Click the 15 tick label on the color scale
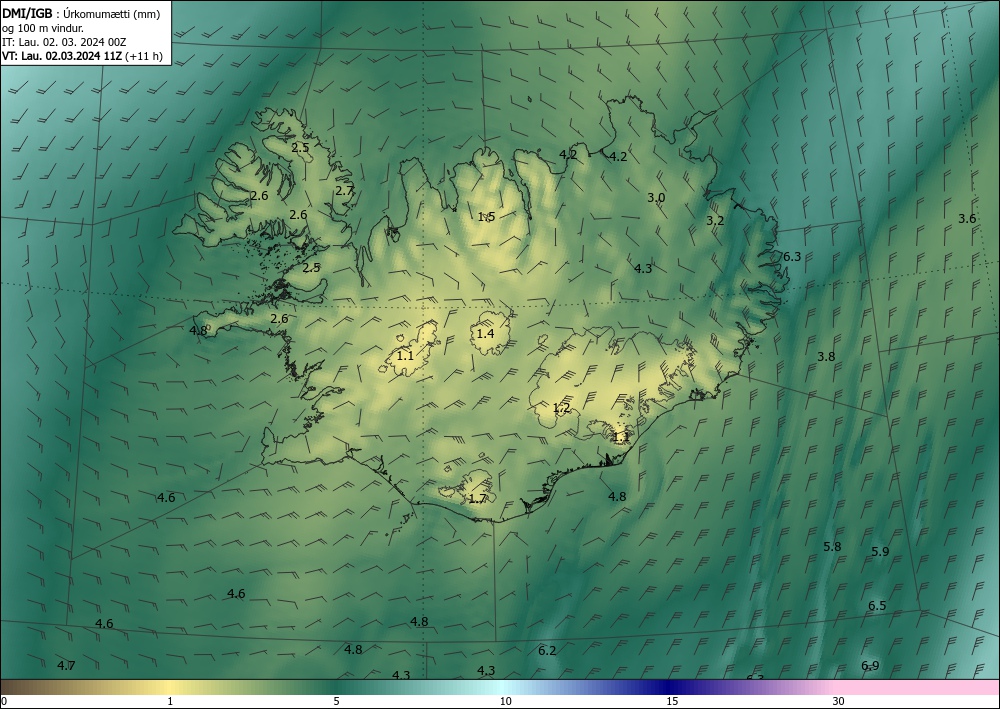This screenshot has height=709, width=1000. click(672, 702)
